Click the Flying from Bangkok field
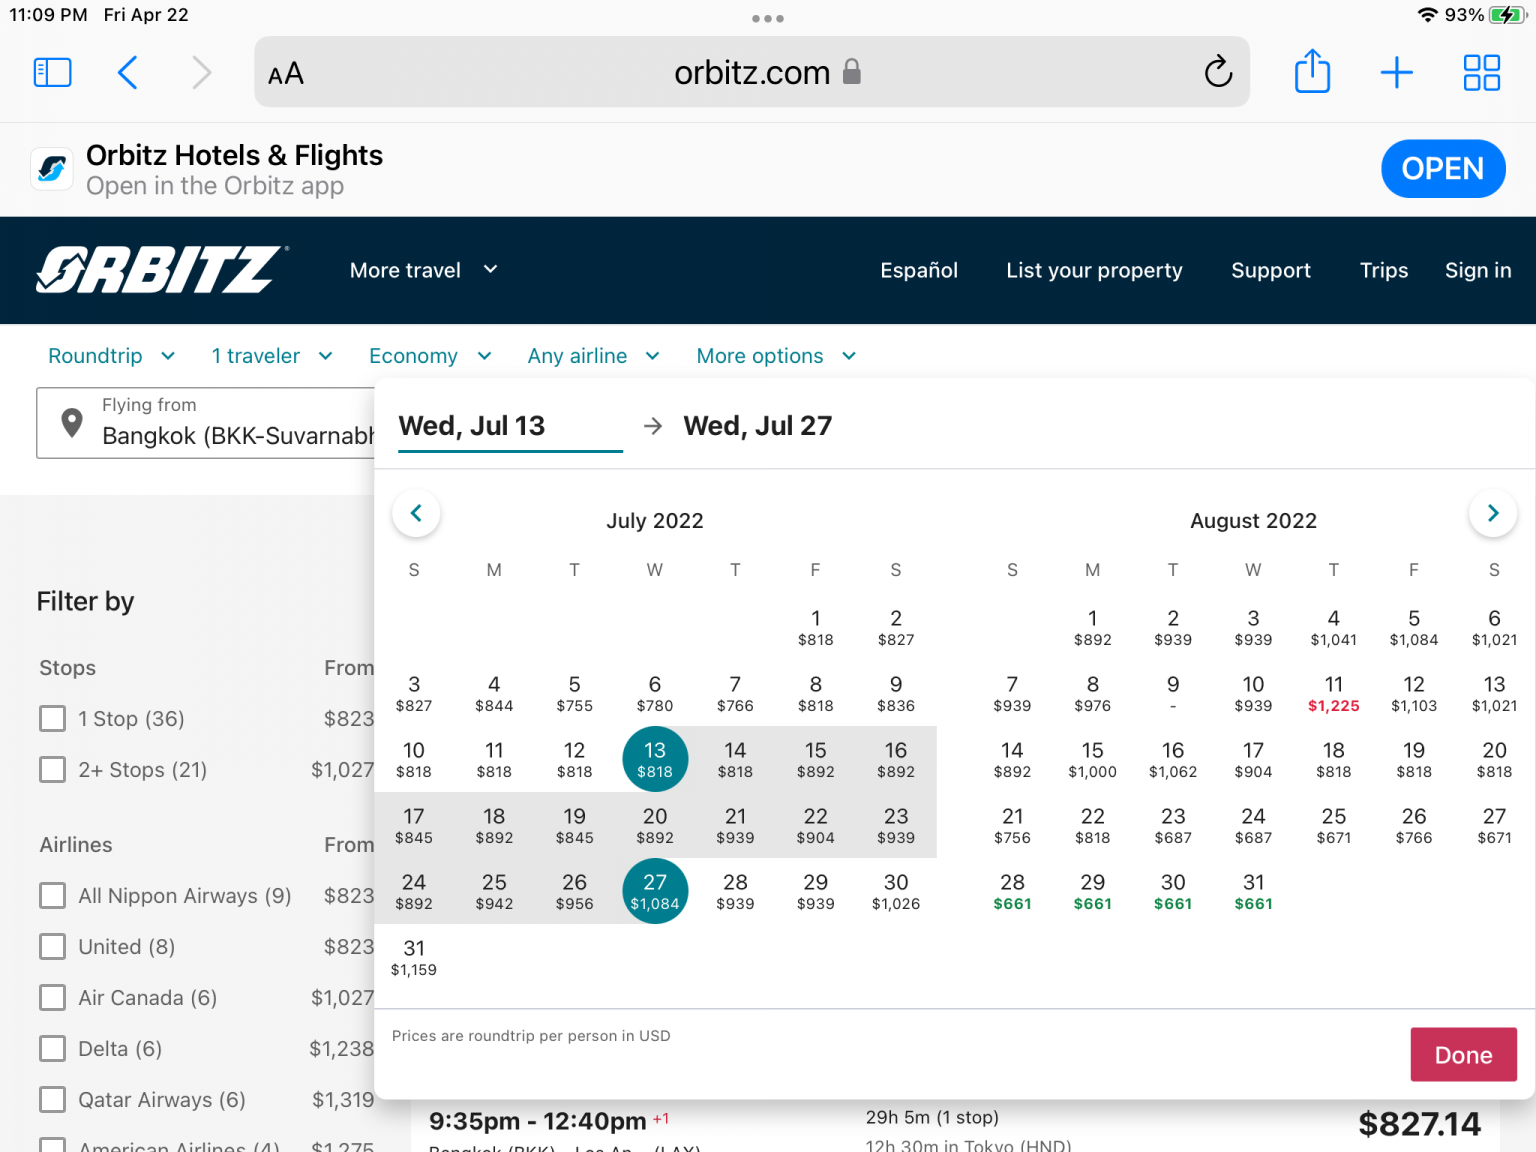 coord(206,423)
